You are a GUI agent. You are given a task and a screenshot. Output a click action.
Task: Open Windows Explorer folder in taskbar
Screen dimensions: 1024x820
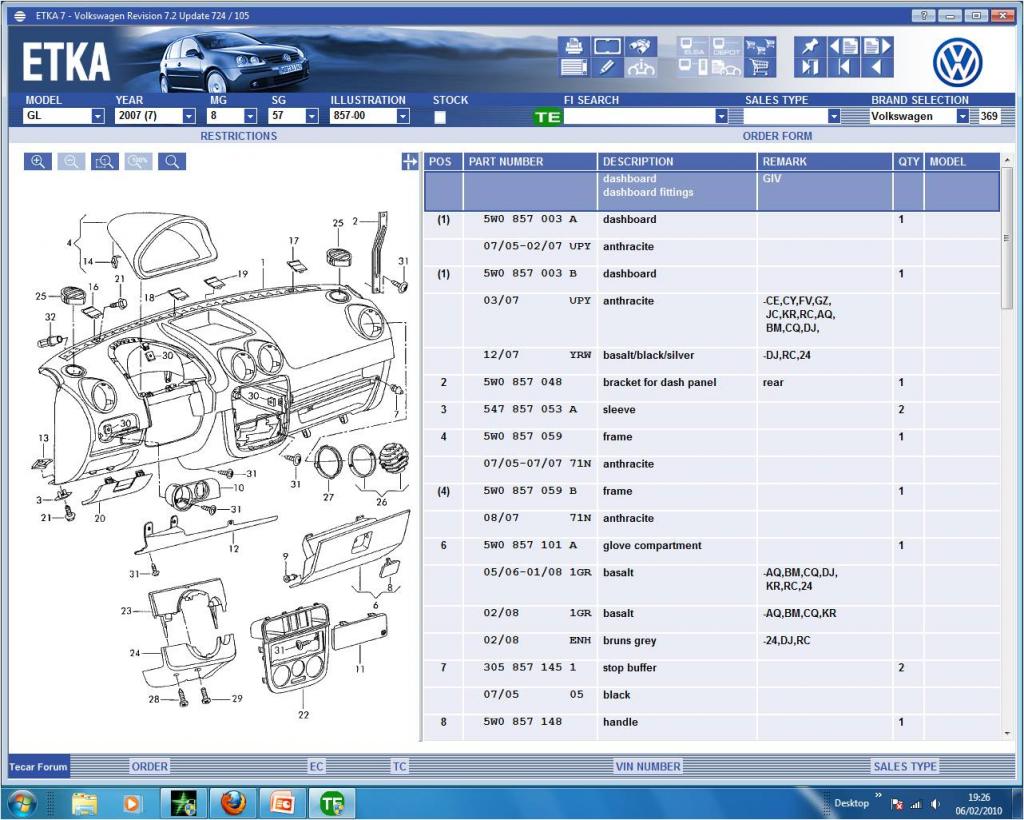[x=84, y=802]
